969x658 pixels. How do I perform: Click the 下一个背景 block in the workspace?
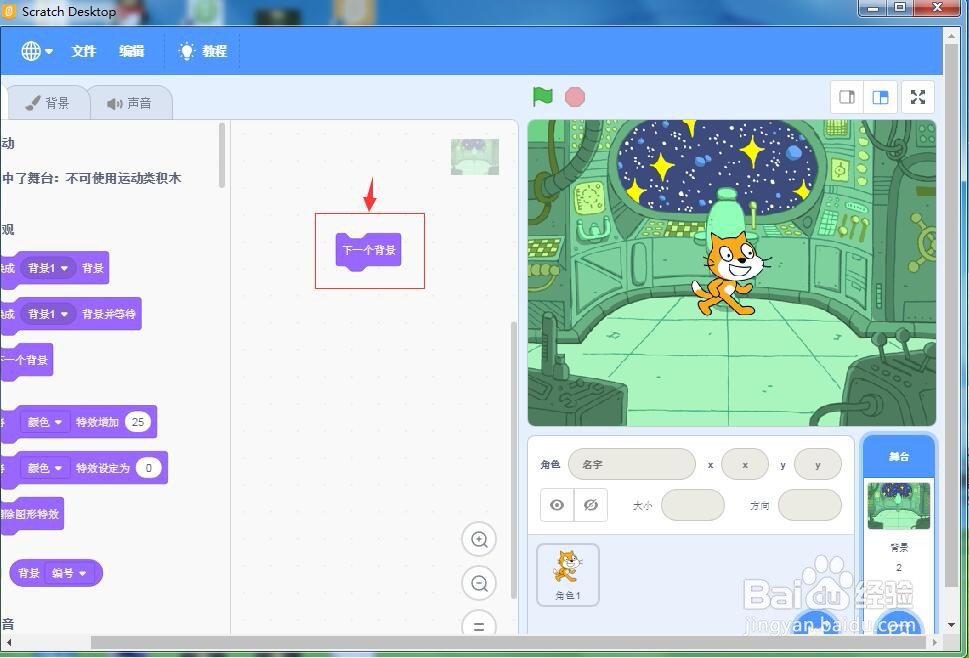pyautogui.click(x=369, y=250)
